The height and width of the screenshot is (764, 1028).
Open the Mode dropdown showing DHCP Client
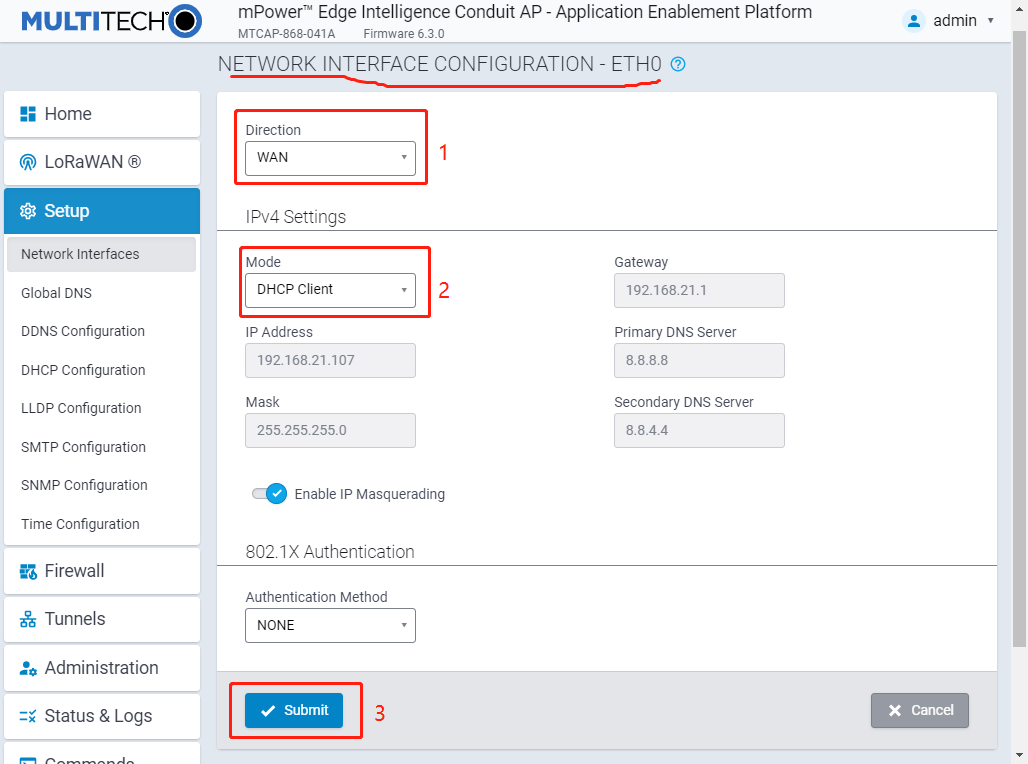[330, 290]
